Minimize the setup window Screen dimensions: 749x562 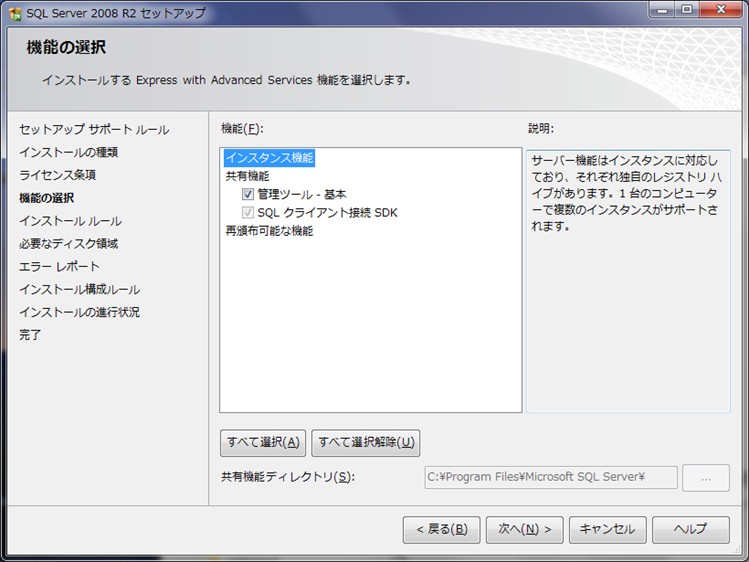tap(662, 10)
